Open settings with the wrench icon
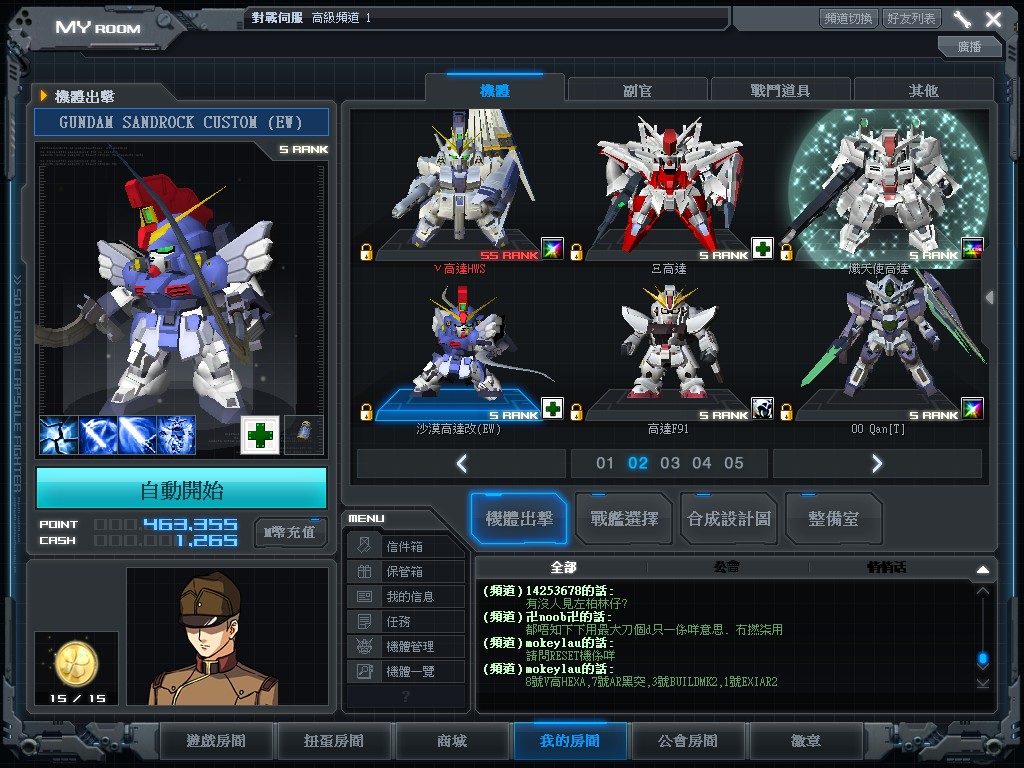 pos(962,19)
